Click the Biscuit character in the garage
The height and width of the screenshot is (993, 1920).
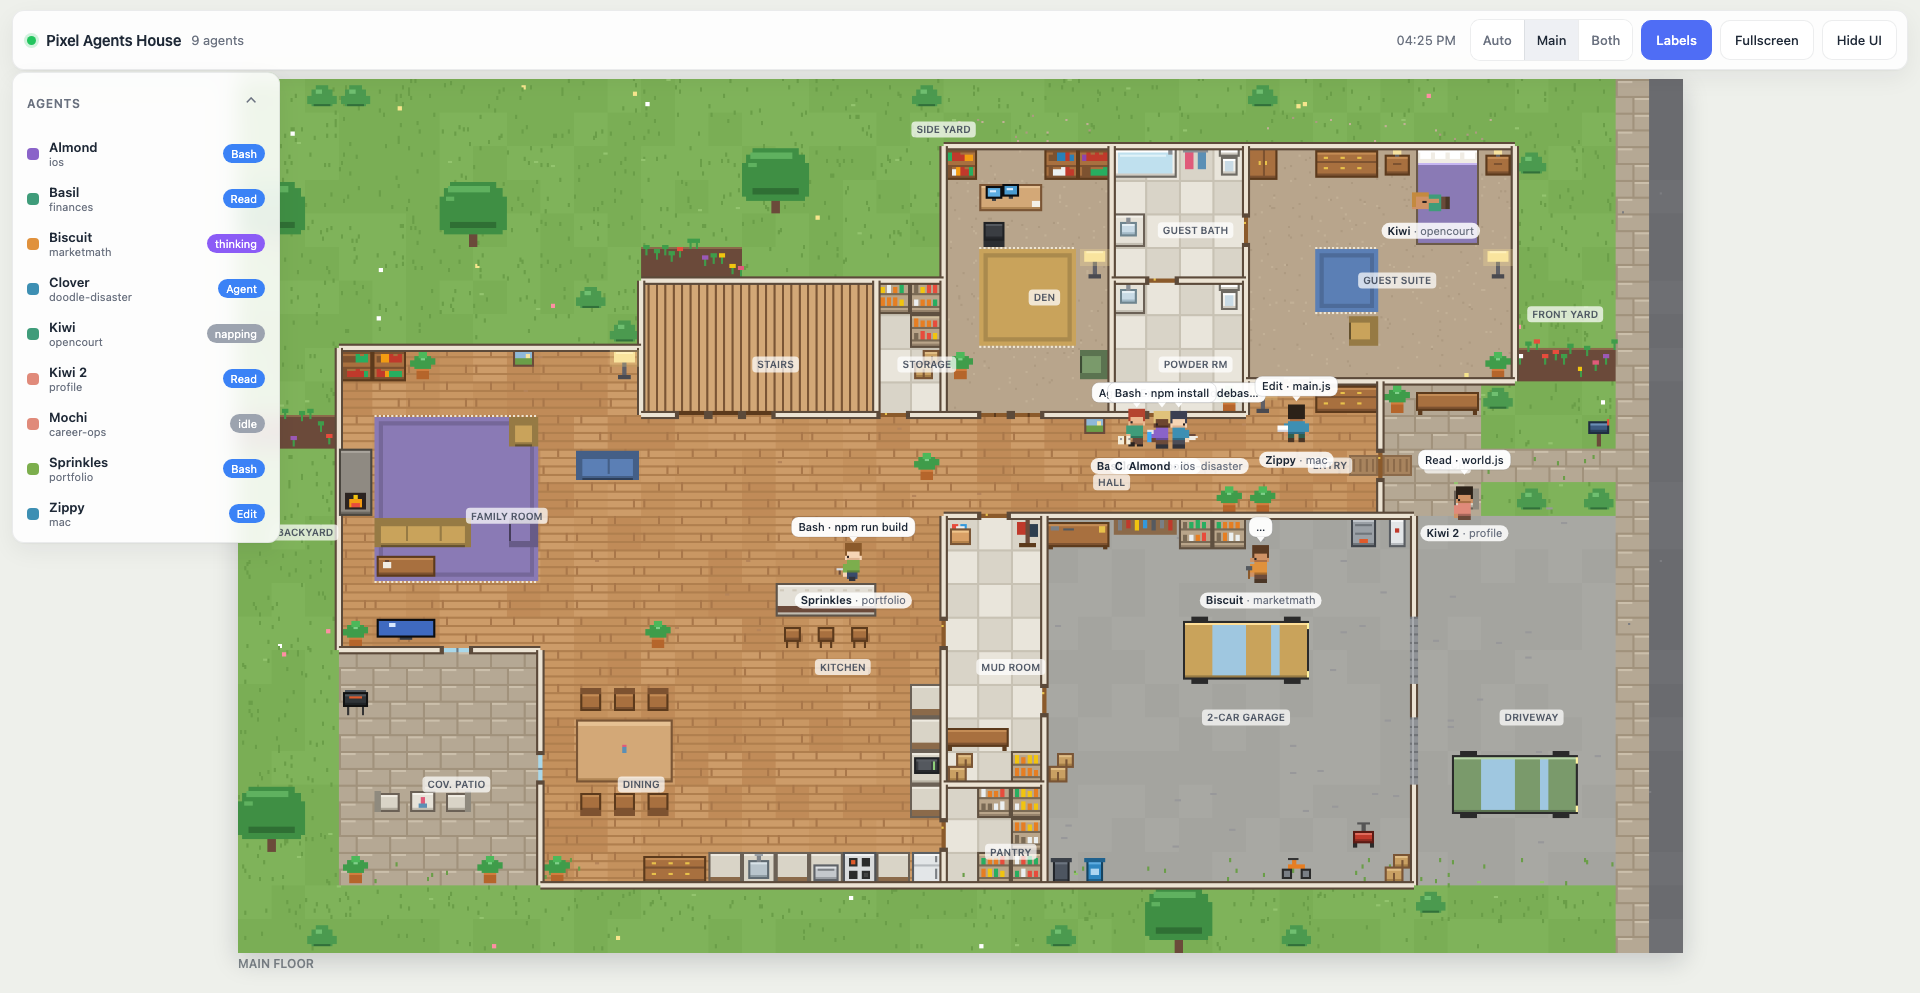[1260, 564]
